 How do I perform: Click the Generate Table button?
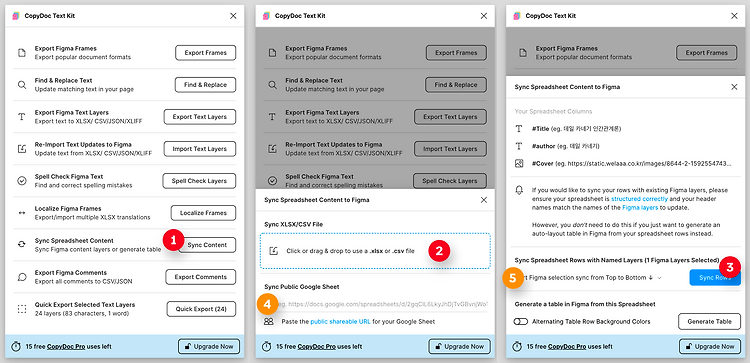coord(710,321)
